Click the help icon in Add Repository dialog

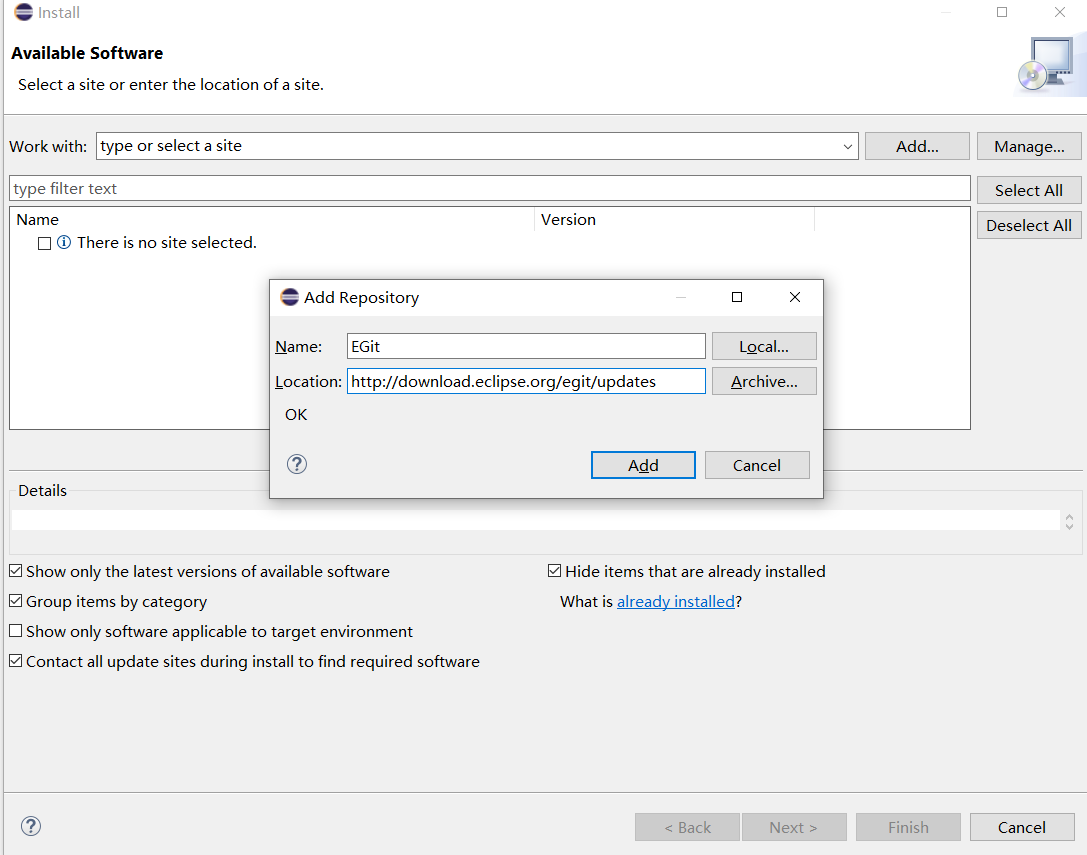[x=297, y=464]
